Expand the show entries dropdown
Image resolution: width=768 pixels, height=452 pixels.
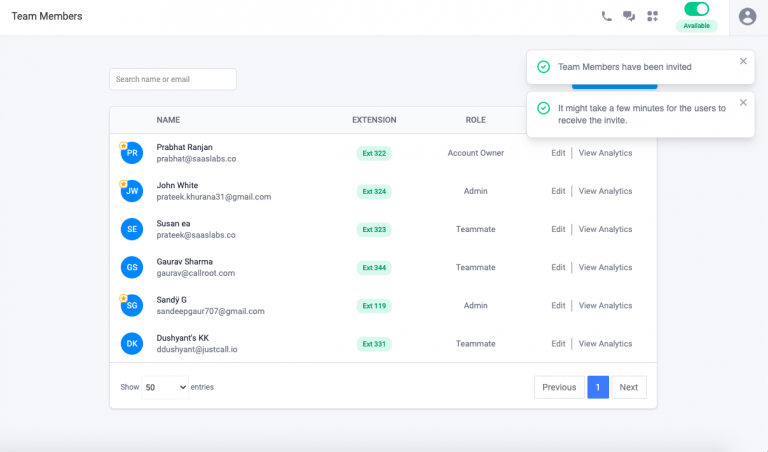click(165, 387)
